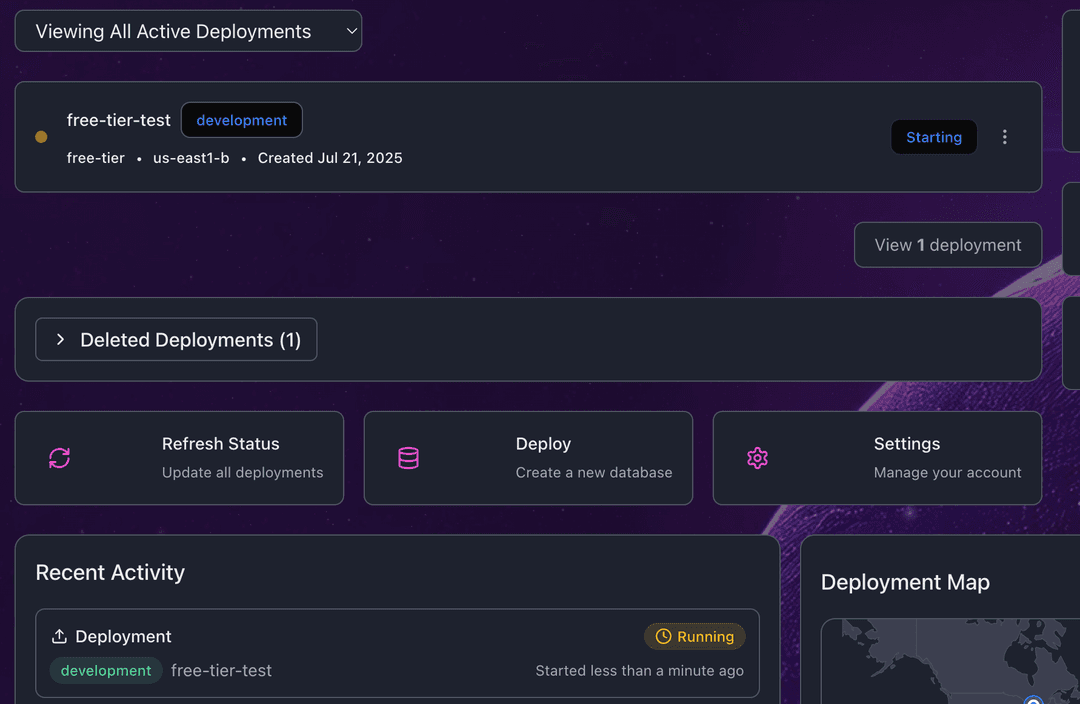Click the clock icon inside the Running badge
This screenshot has height=704, width=1080.
point(662,636)
